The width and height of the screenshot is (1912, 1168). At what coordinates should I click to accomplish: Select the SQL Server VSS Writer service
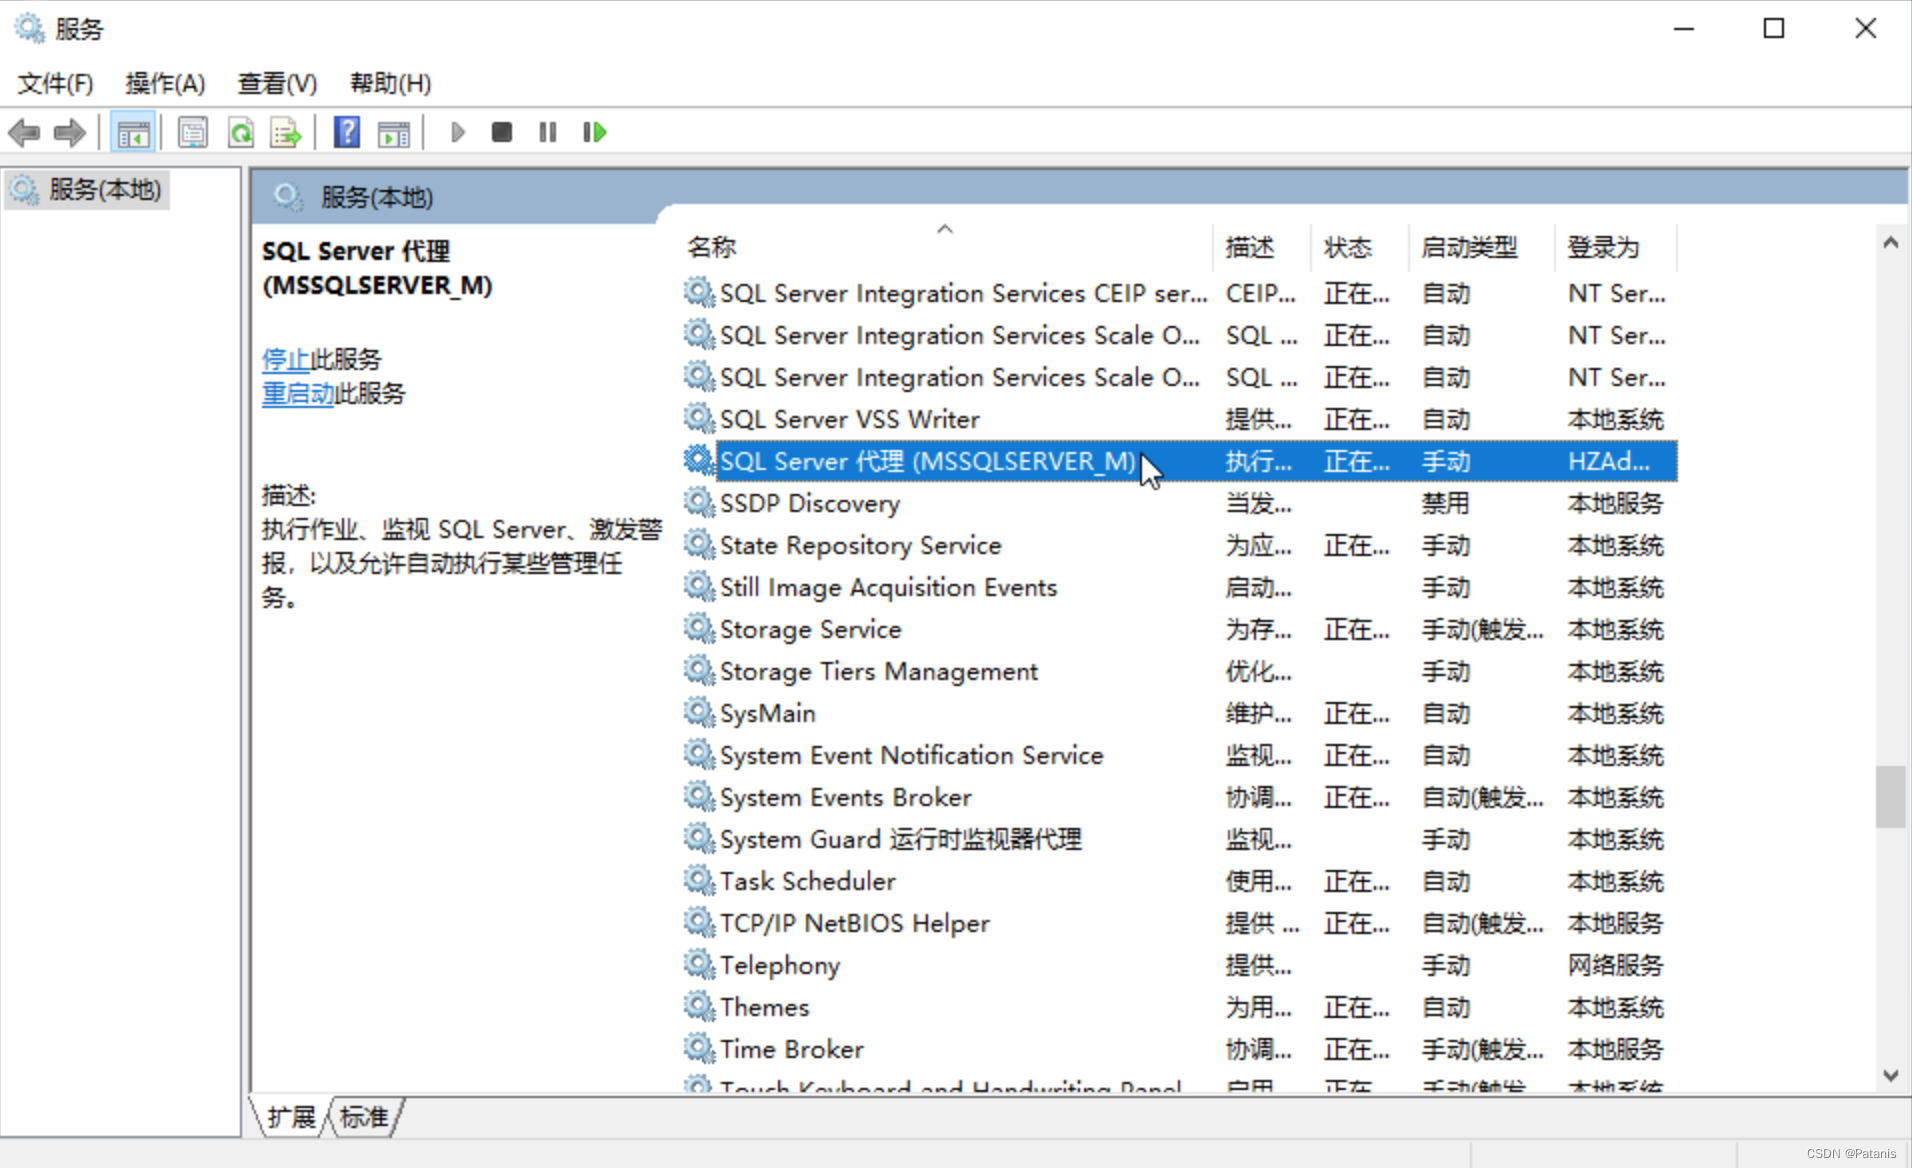click(x=1179, y=419)
